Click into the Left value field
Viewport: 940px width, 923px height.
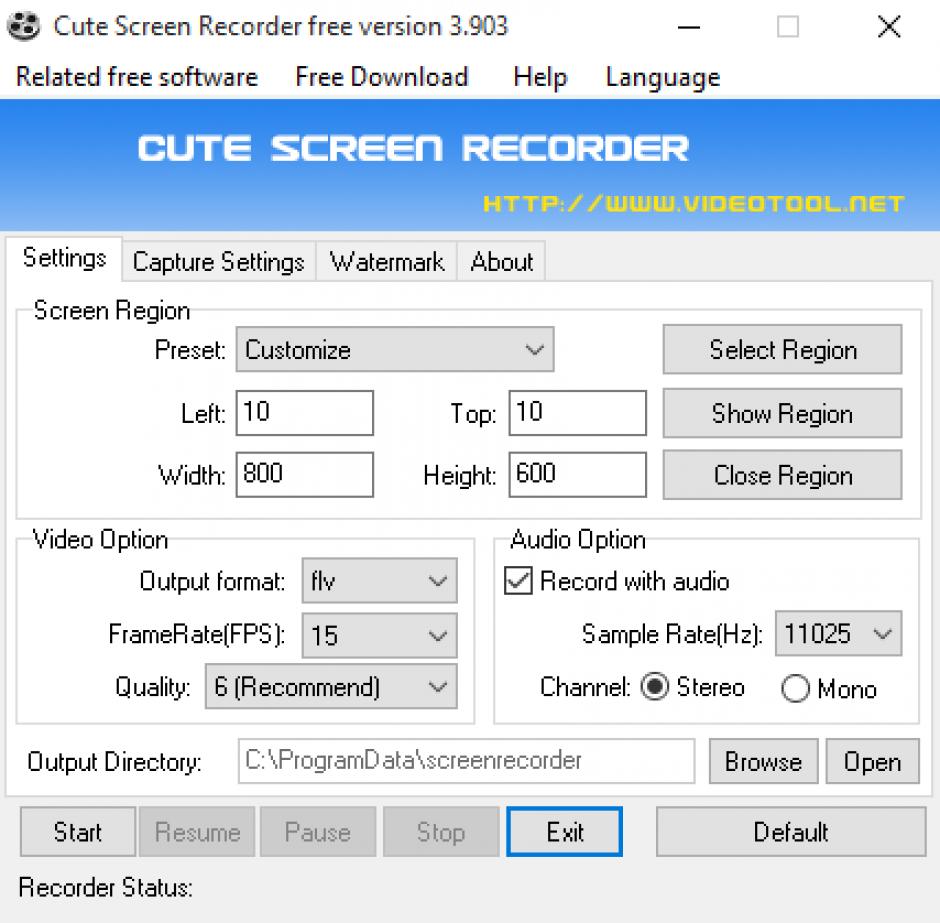(305, 413)
